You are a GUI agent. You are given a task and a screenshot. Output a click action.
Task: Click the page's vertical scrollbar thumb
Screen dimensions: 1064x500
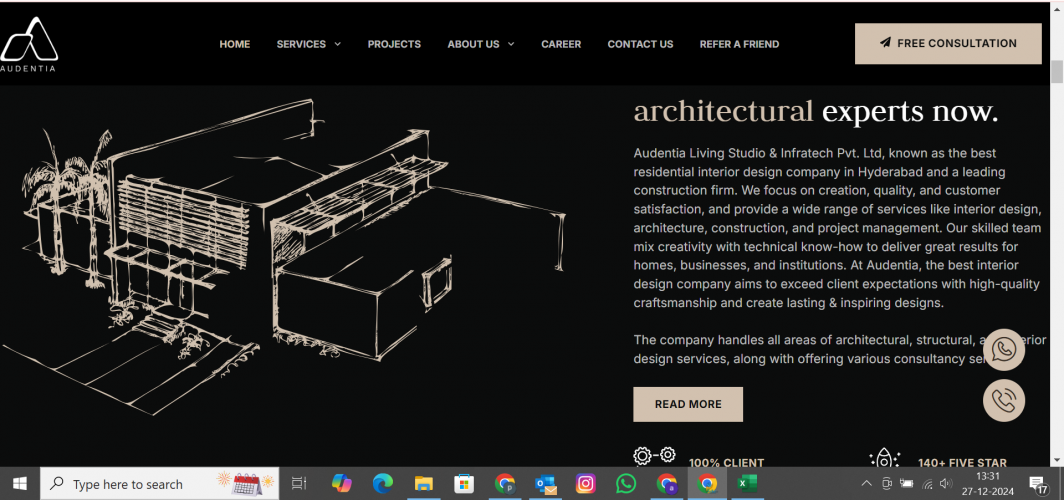click(x=1057, y=71)
